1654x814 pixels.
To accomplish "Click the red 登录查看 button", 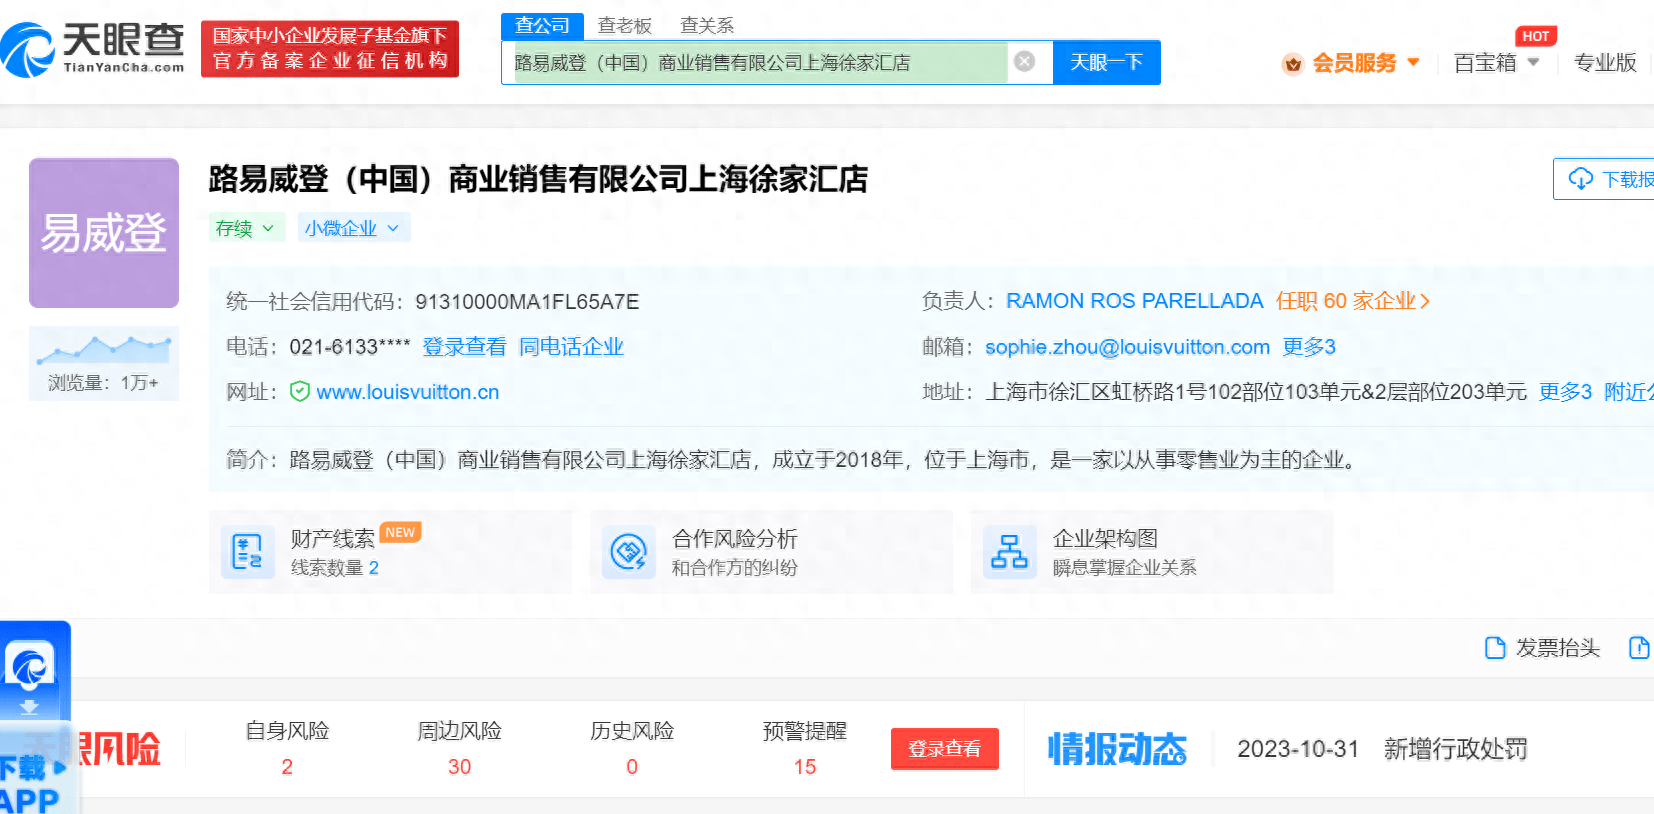I will click(x=945, y=749).
